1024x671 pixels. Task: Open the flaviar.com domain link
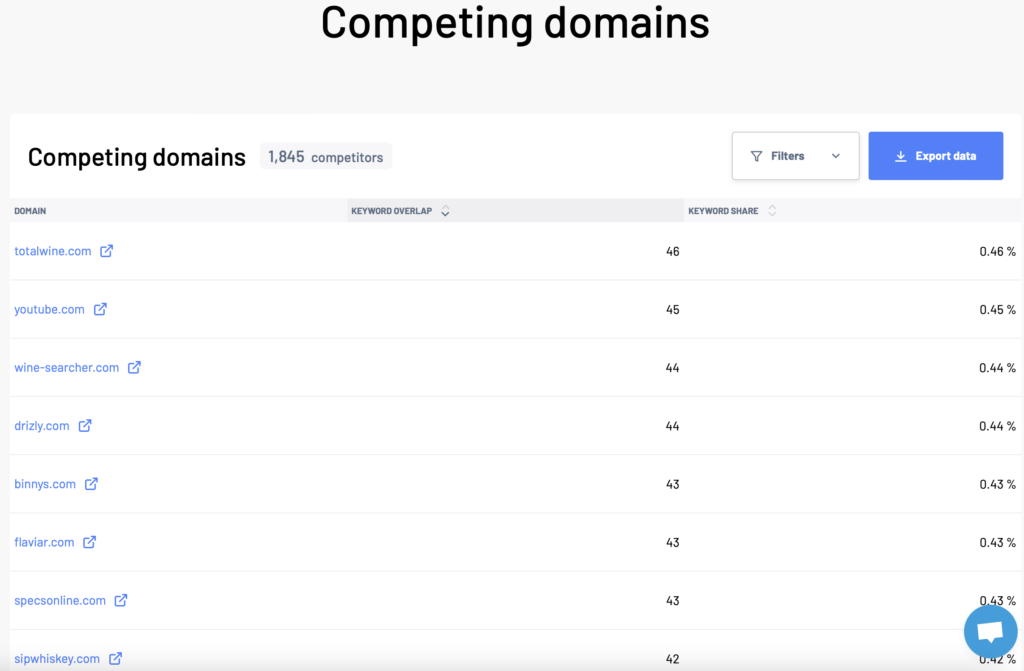pos(44,542)
